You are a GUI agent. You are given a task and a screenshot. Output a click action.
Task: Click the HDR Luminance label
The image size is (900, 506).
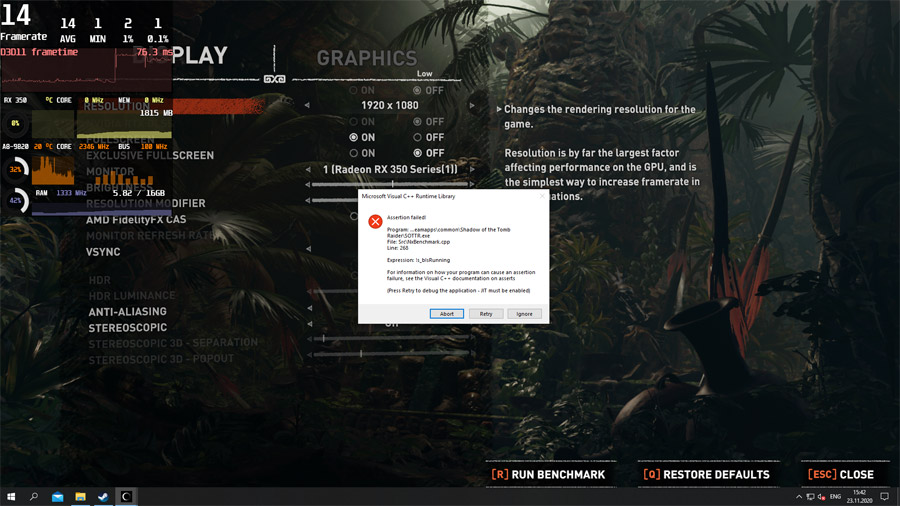132,295
